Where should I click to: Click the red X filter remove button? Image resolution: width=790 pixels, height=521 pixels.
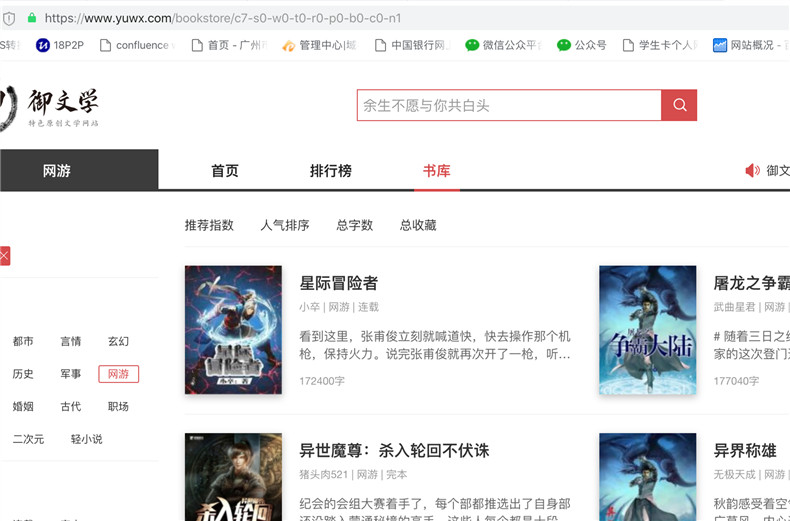pos(4,256)
